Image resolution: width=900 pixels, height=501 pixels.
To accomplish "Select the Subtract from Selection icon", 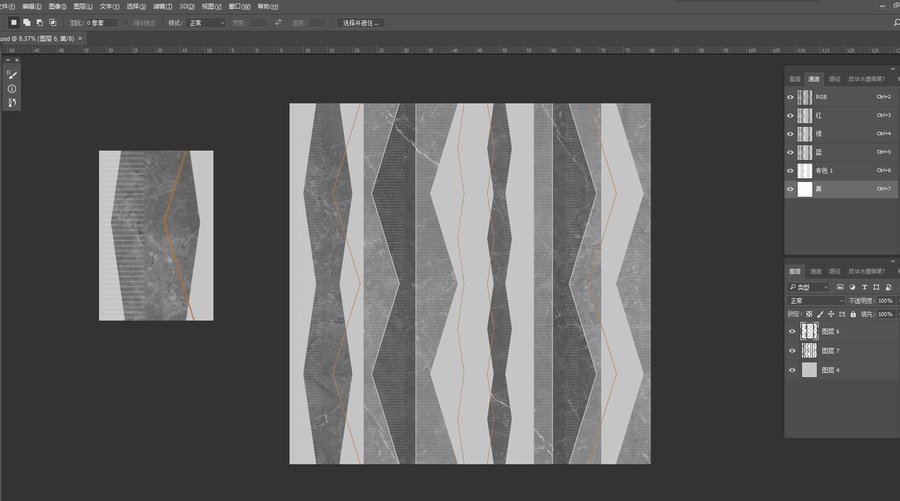I will point(40,22).
